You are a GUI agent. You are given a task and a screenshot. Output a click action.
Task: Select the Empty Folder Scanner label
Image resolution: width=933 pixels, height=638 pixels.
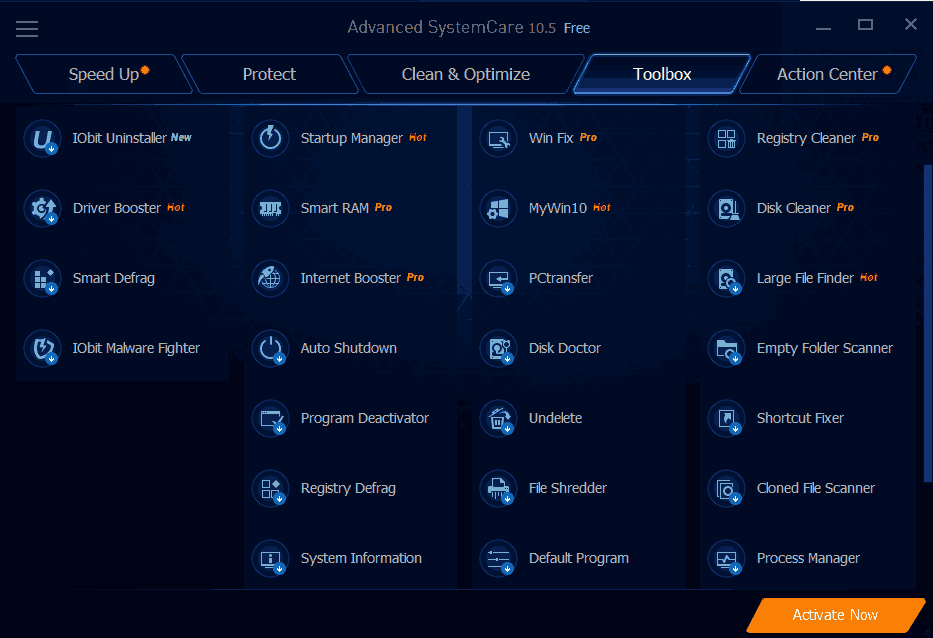click(825, 348)
